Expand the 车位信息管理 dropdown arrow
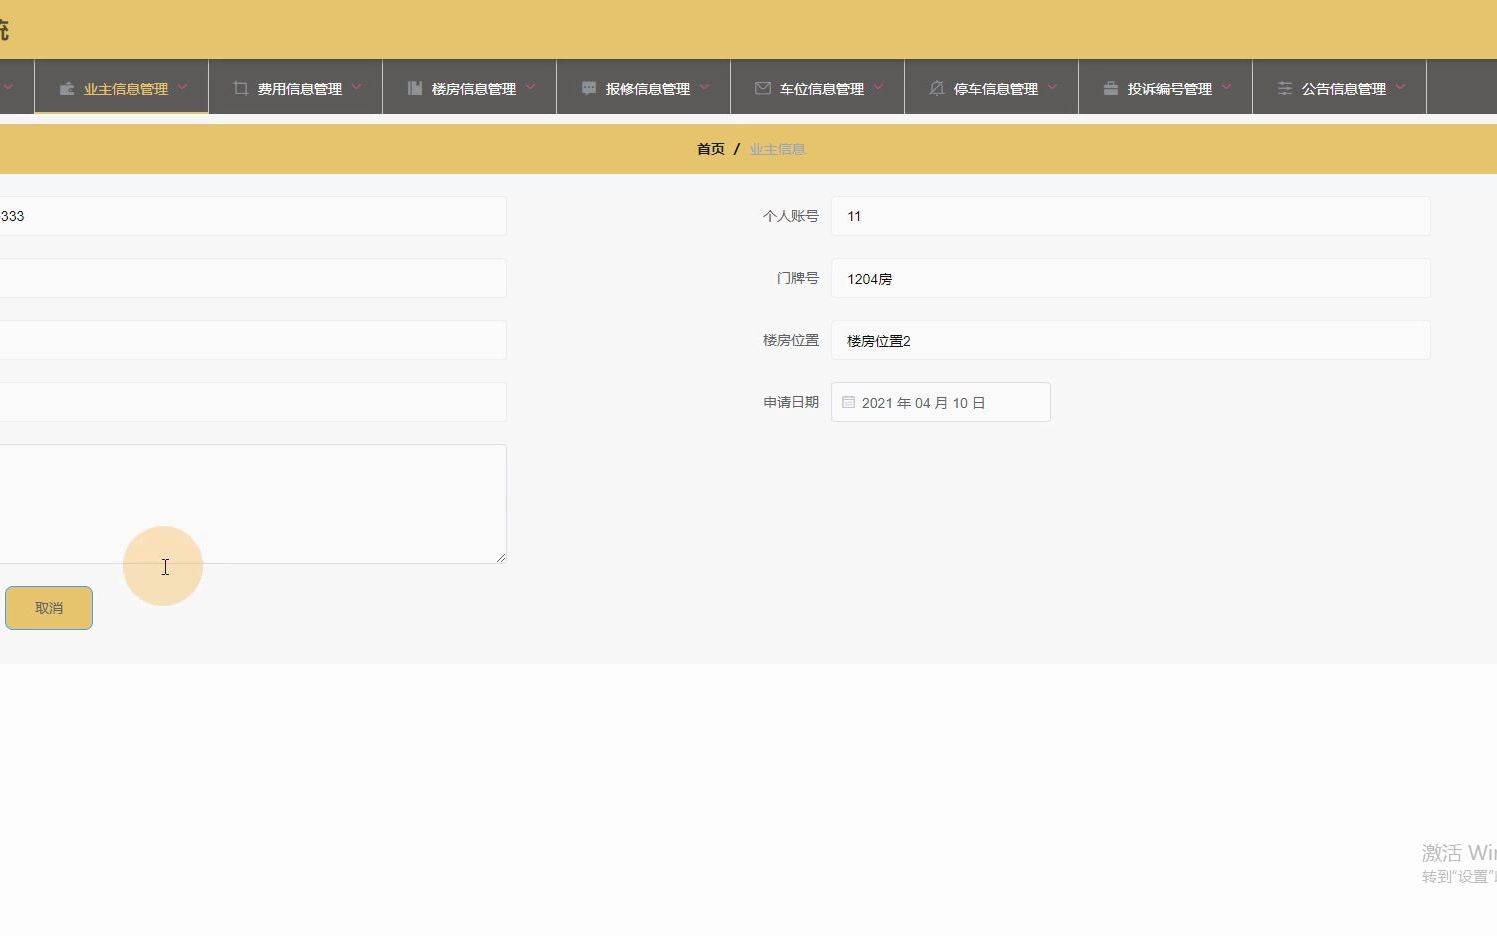This screenshot has height=936, width=1497. pyautogui.click(x=878, y=87)
